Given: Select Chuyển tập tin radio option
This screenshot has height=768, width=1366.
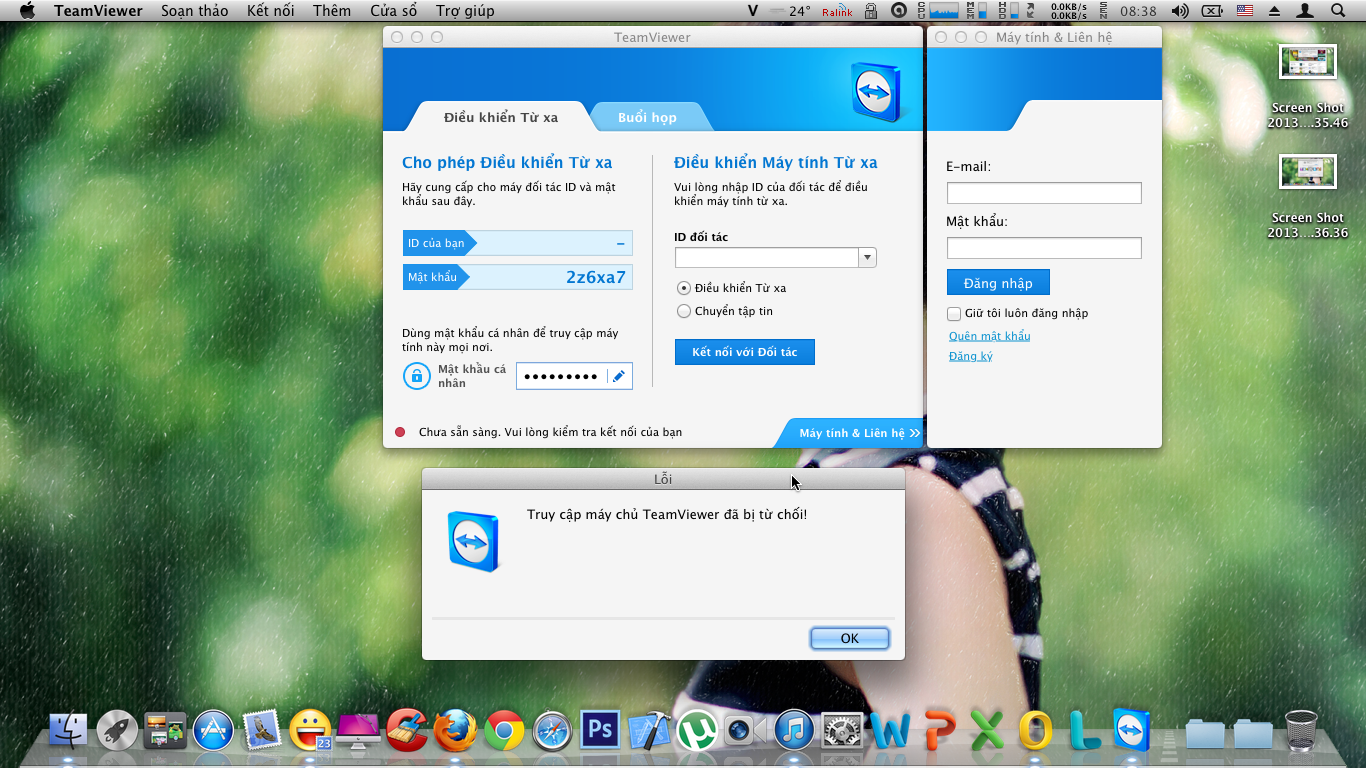Looking at the screenshot, I should click(x=684, y=311).
